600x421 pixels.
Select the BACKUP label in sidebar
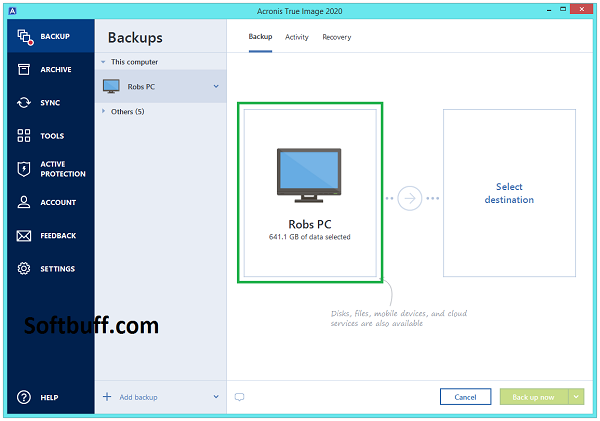[55, 36]
